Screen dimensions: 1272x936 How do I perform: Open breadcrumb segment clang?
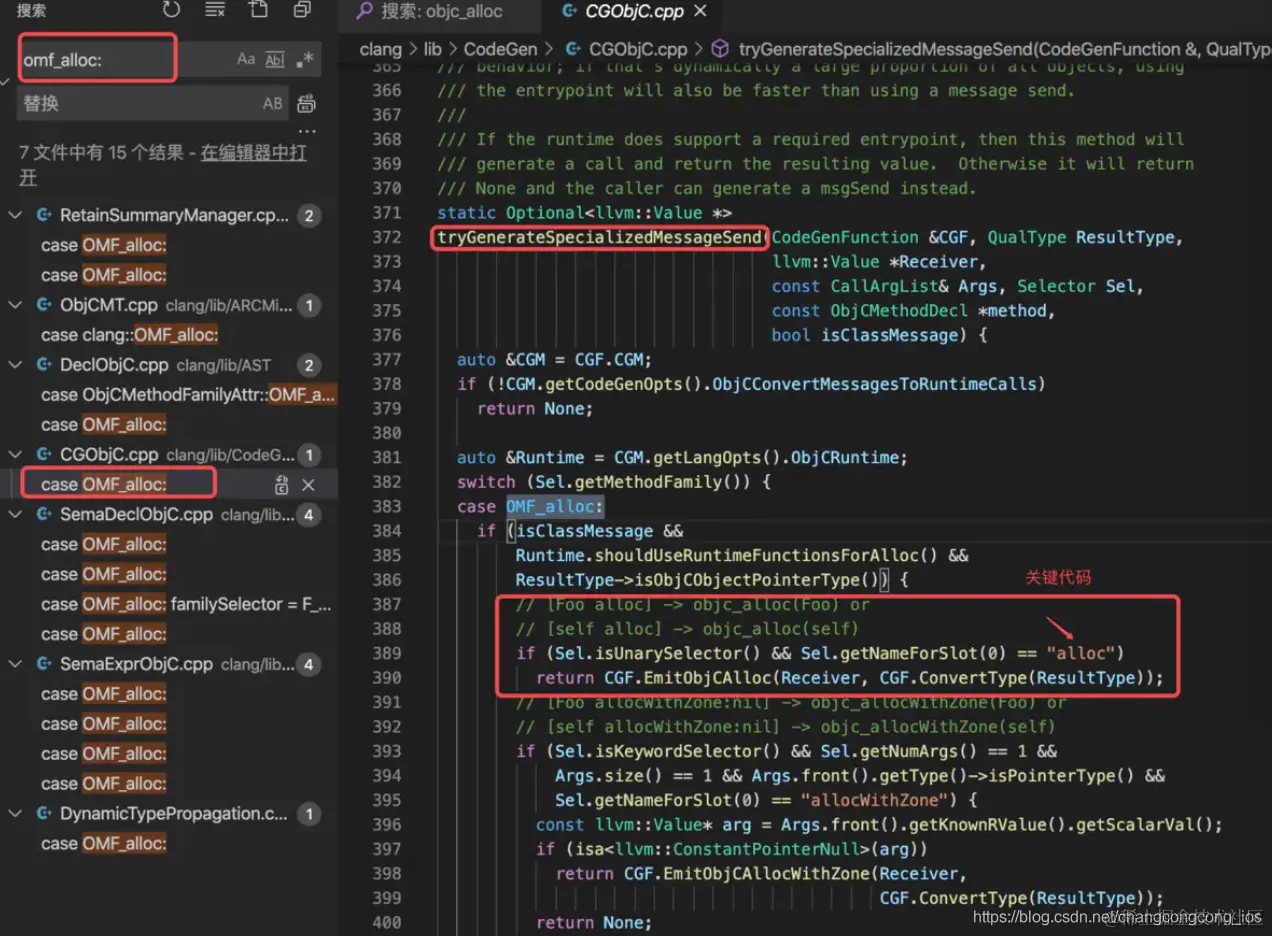[x=380, y=49]
